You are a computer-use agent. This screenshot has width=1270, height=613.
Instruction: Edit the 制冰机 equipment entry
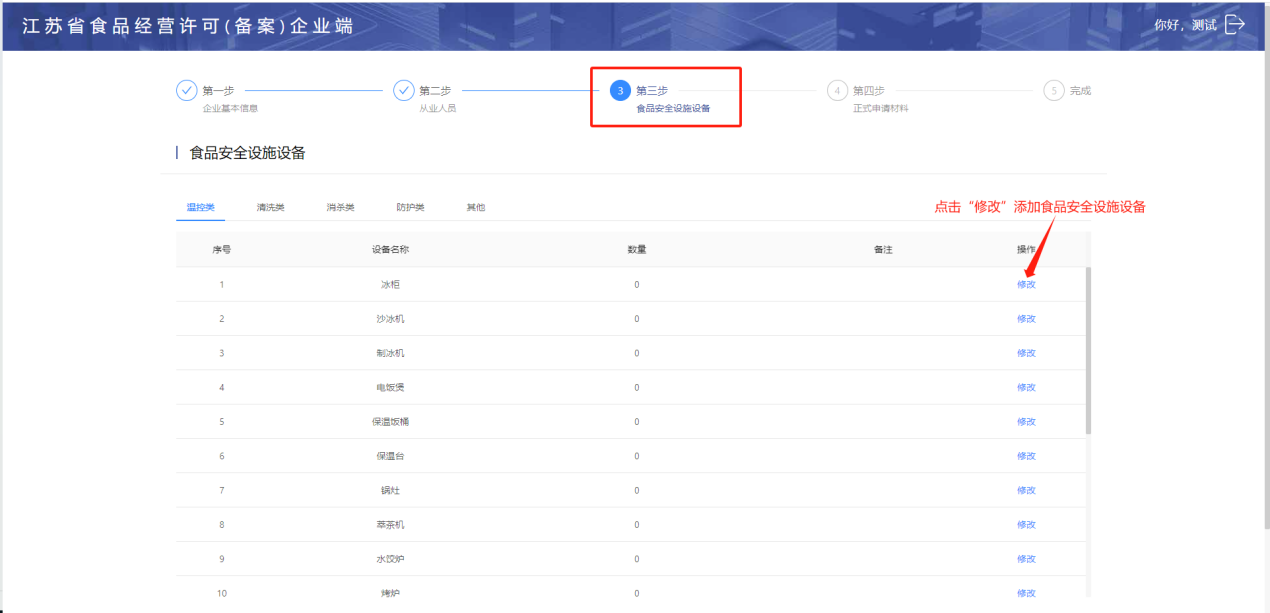(x=1026, y=353)
